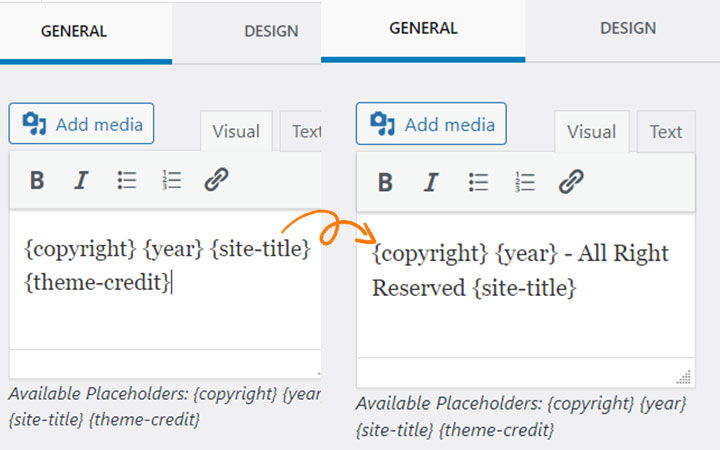Viewport: 720px width, 450px height.
Task: Toggle Bold in the right editor toolbar
Action: click(385, 182)
